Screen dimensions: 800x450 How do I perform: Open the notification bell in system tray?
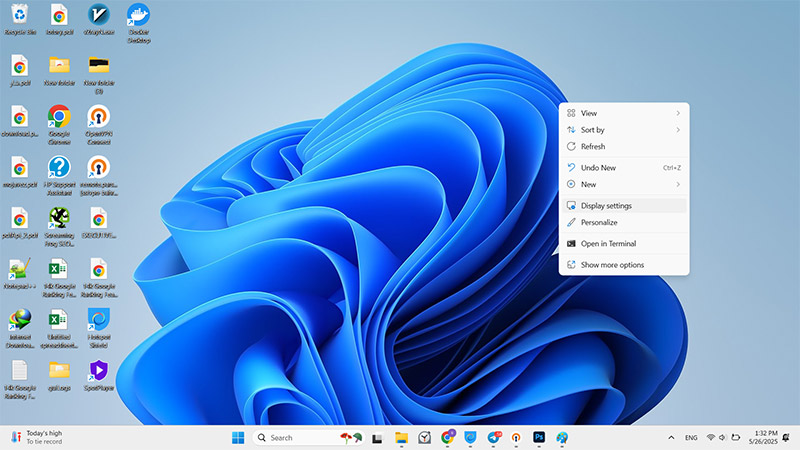tap(786, 437)
